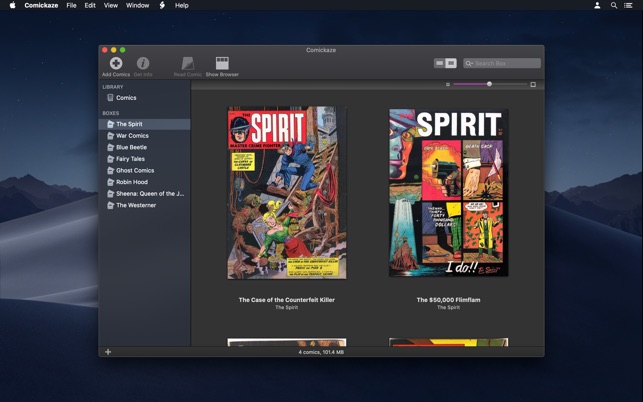Adjust the thumbnail size slider
Image resolution: width=643 pixels, height=402 pixels.
[489, 85]
